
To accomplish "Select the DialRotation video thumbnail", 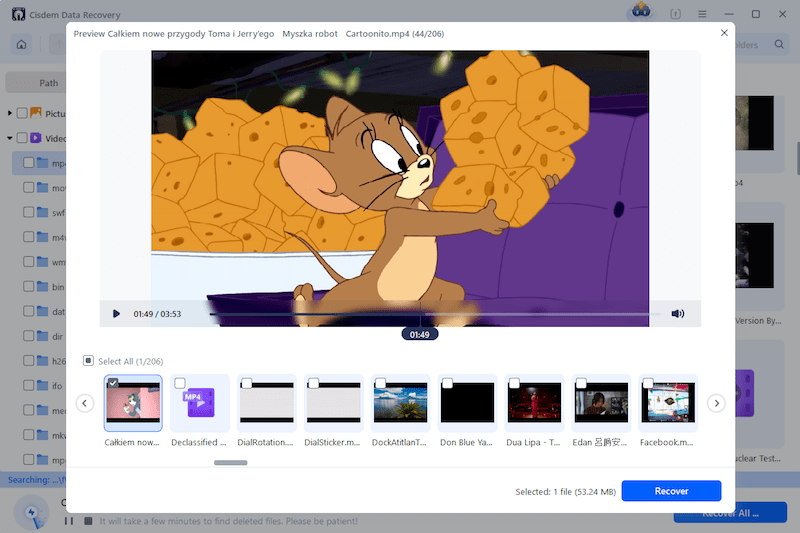I will pos(267,402).
